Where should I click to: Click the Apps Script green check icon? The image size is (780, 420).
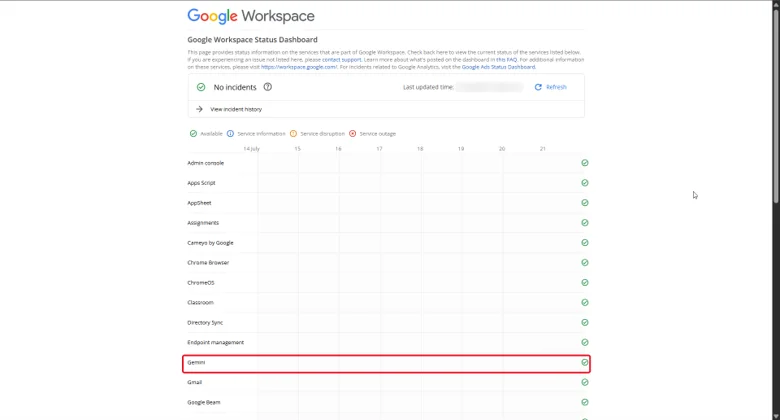coord(585,183)
